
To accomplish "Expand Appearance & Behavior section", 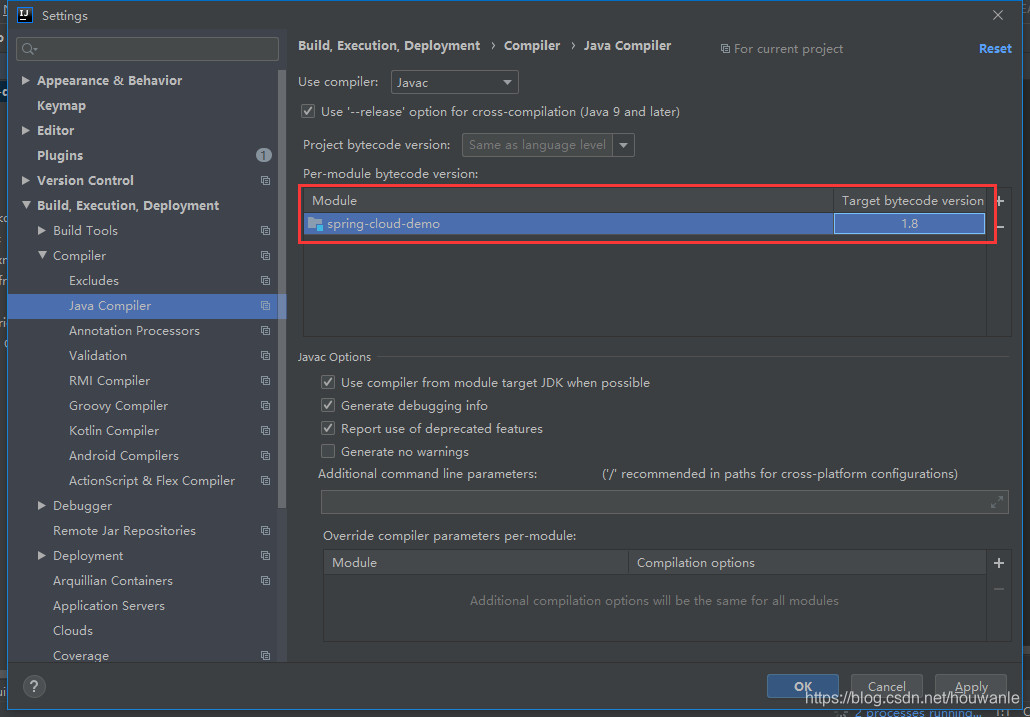I will (x=26, y=80).
